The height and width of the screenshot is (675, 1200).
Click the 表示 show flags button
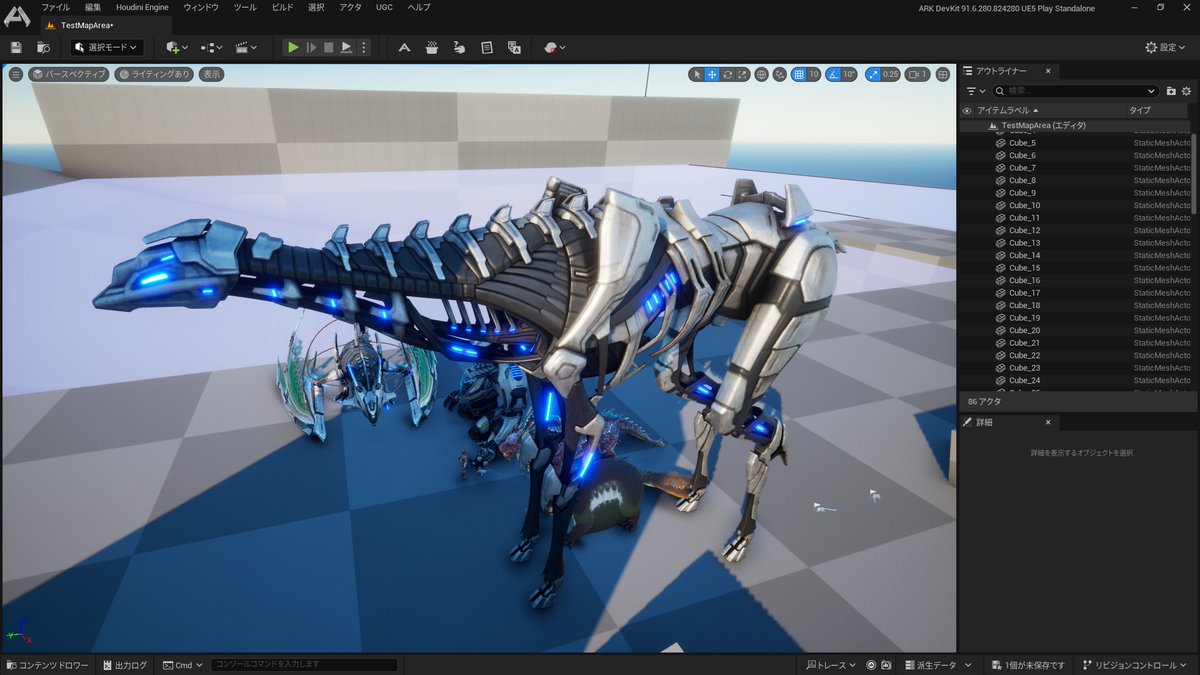click(211, 74)
